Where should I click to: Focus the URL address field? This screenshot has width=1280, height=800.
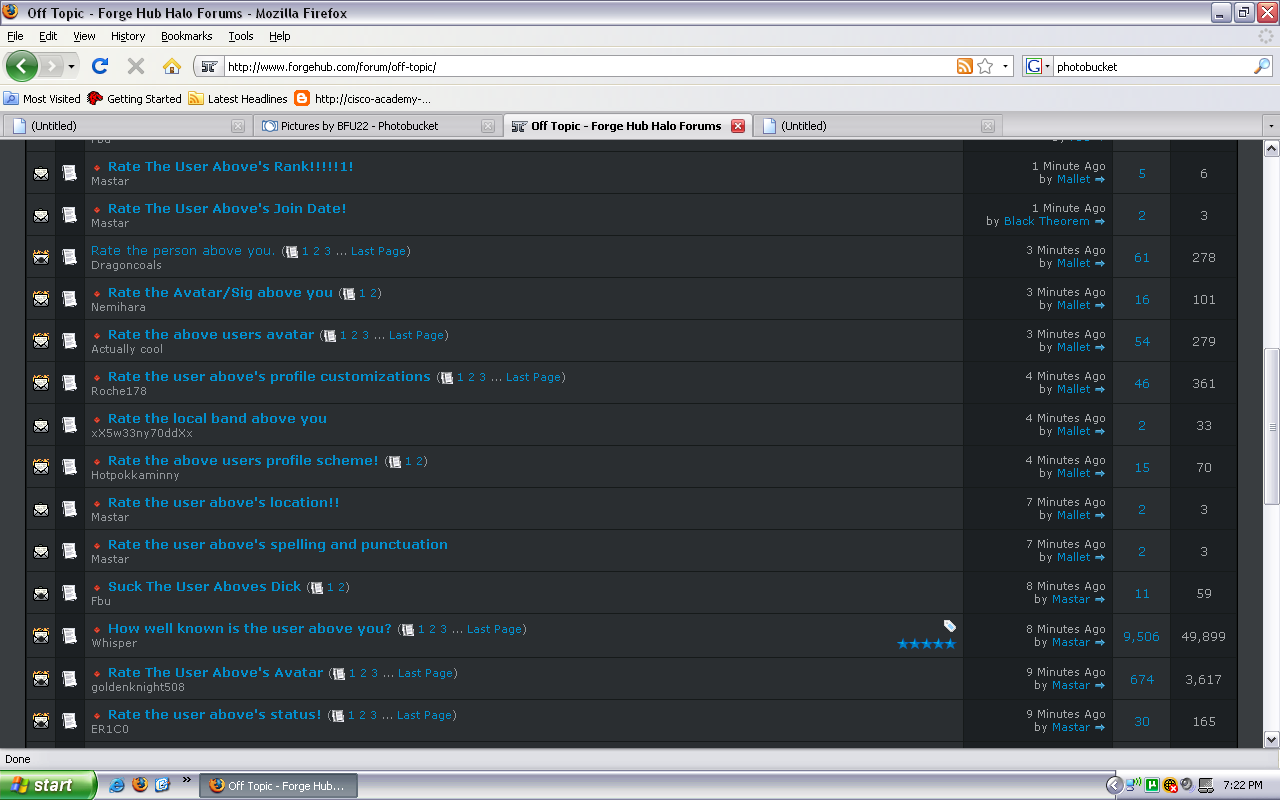(x=588, y=66)
